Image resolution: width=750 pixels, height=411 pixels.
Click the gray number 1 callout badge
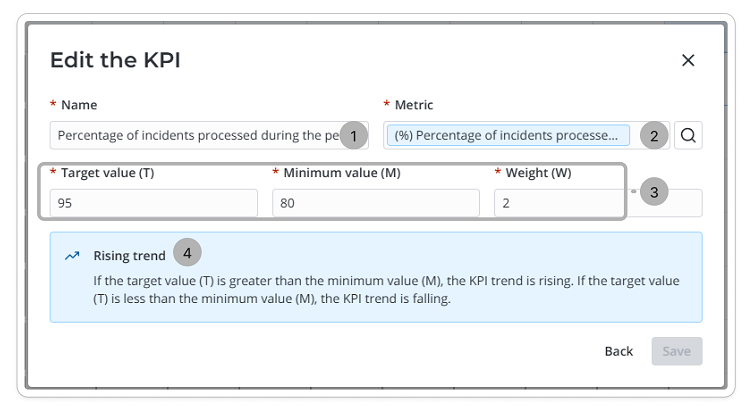pos(354,134)
